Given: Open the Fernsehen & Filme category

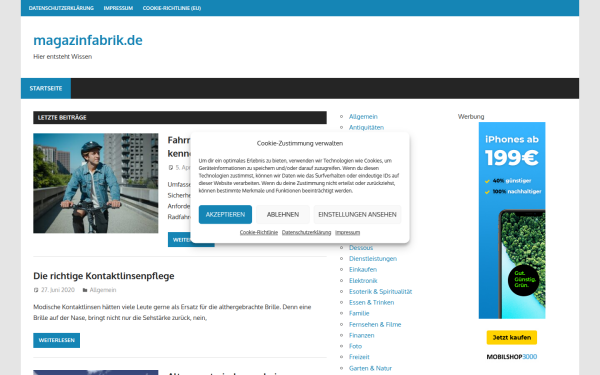Looking at the screenshot, I should click(x=375, y=324).
